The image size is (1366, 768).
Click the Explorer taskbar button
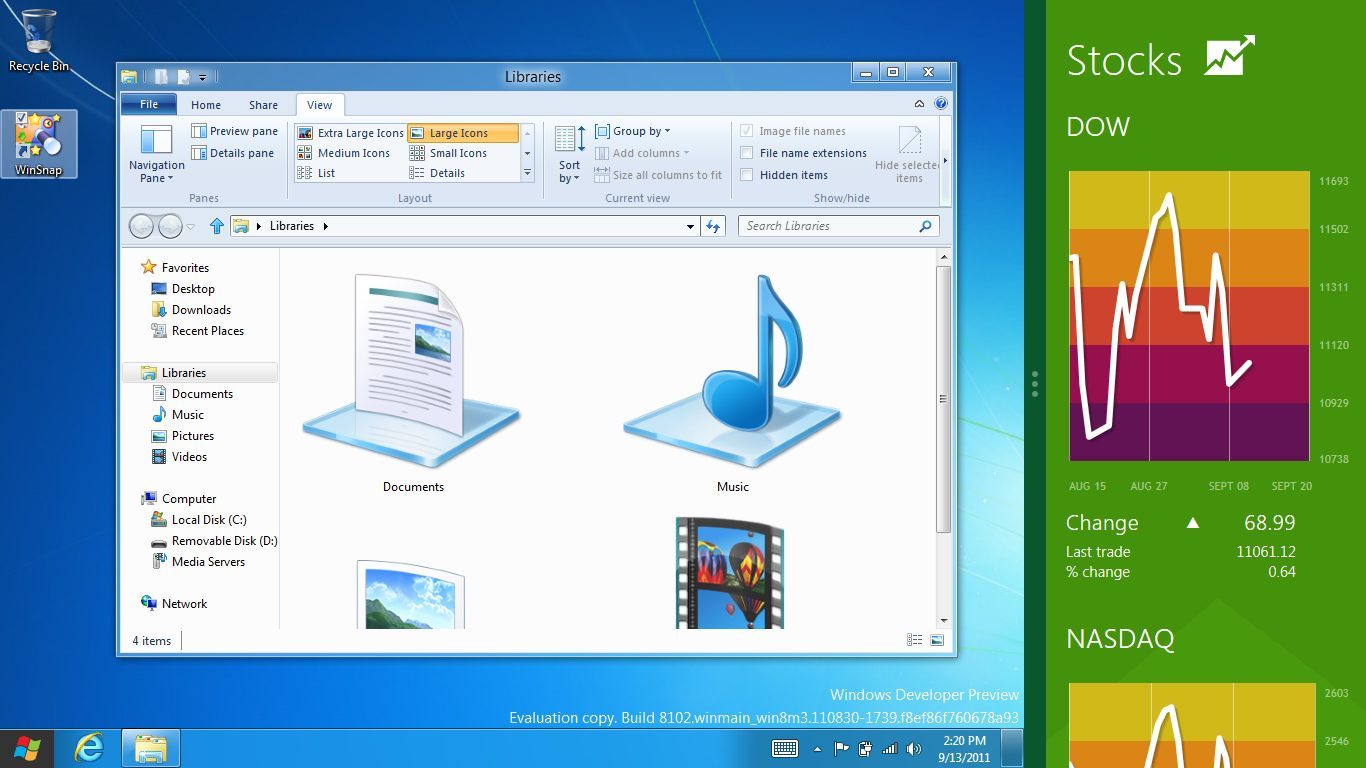click(x=151, y=748)
